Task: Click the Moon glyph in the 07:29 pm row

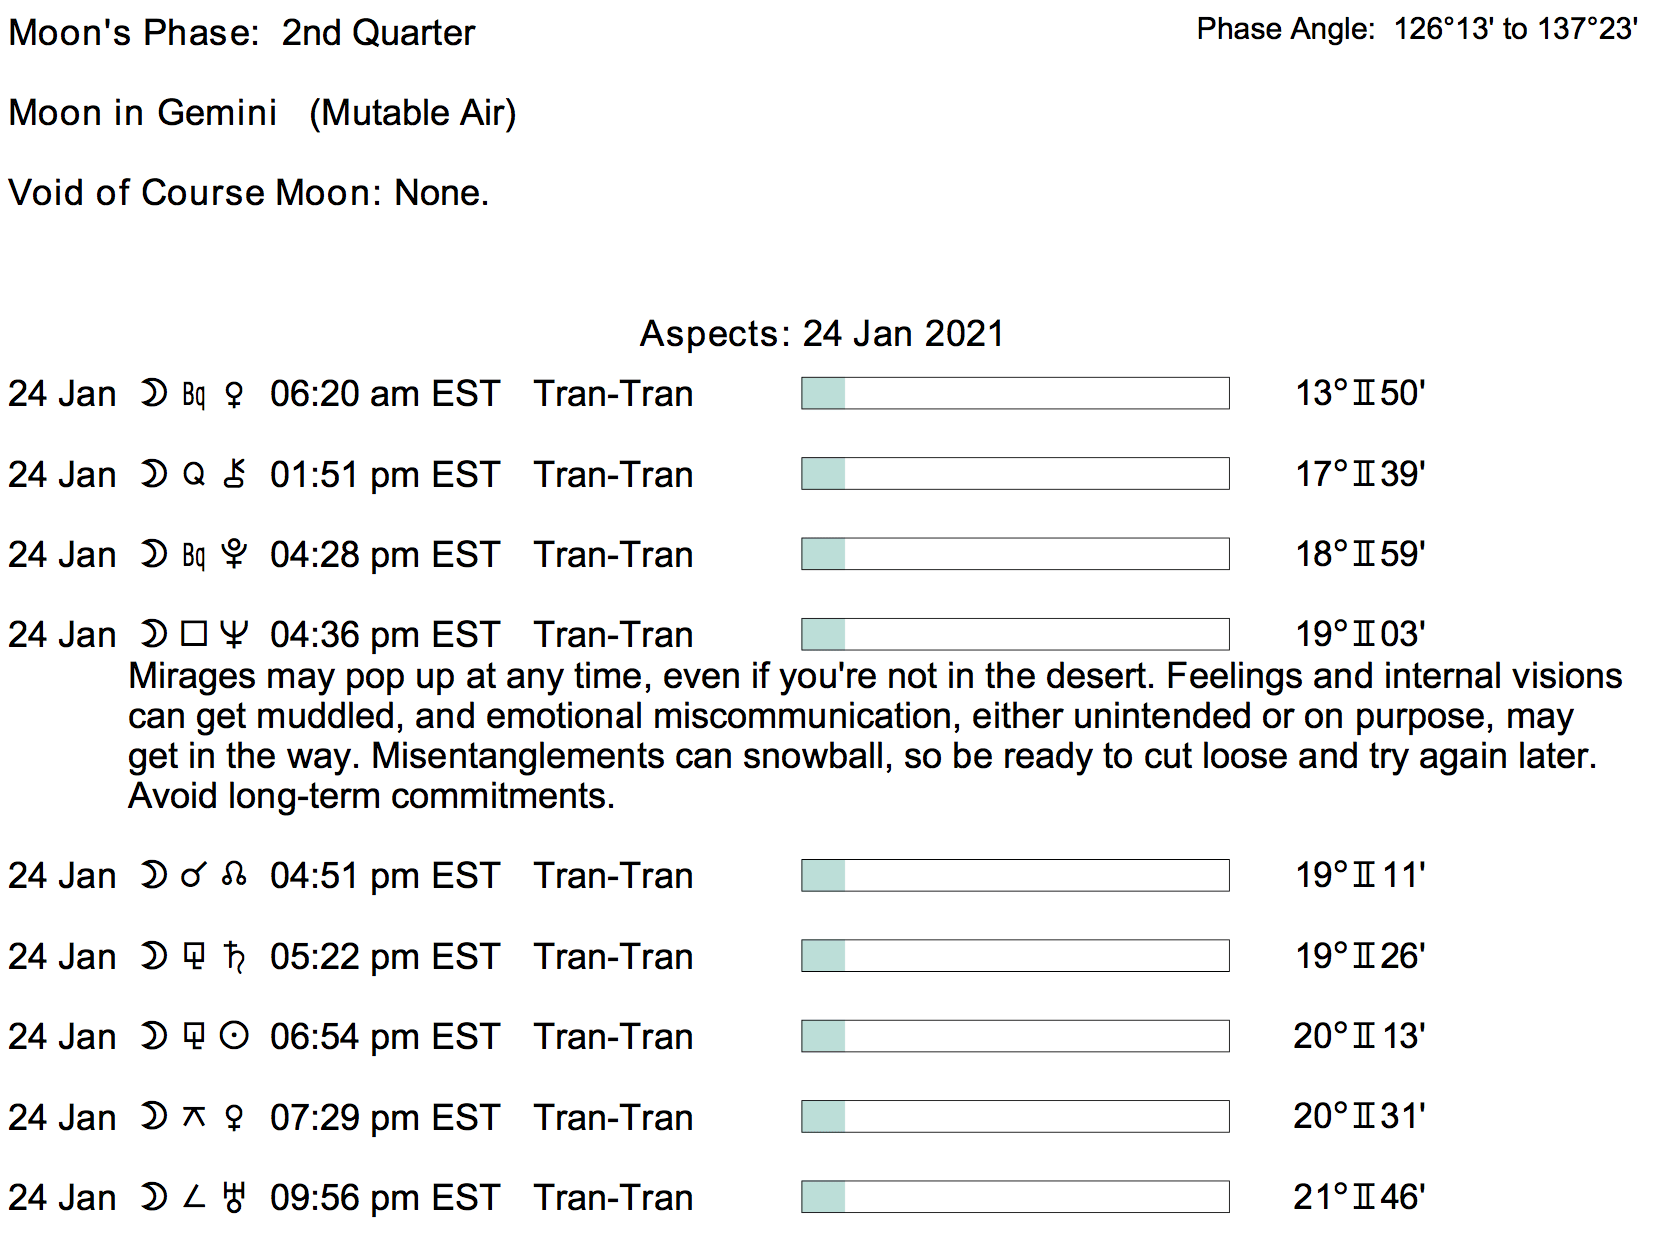Action: (153, 1117)
